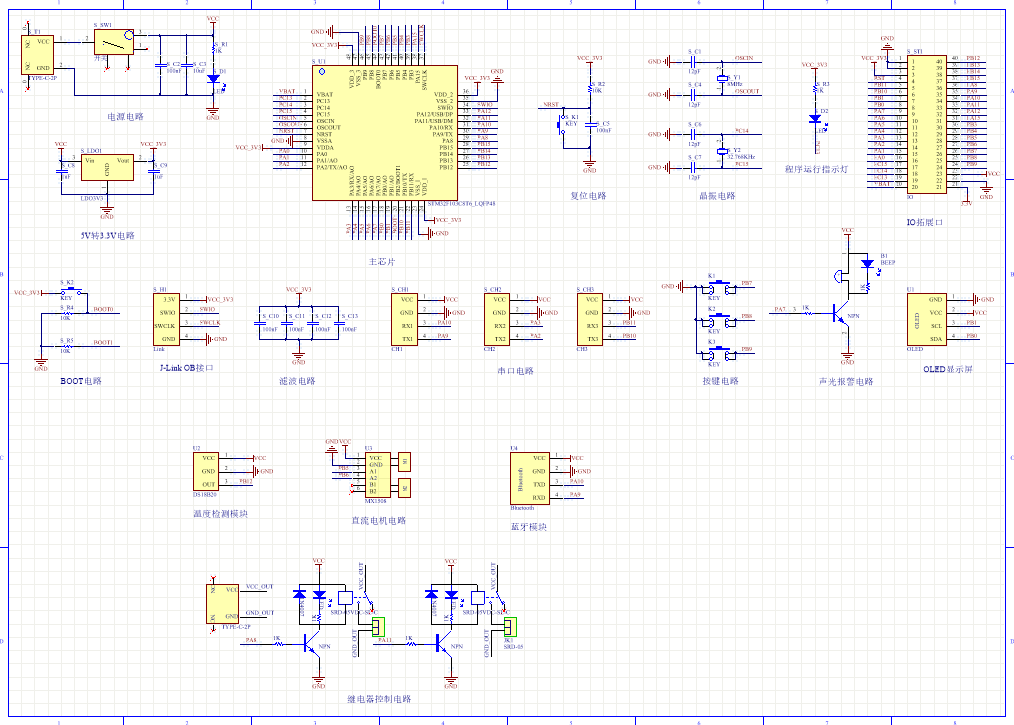Viewport: 1014px width, 725px height.
Task: Click the 电源电路 section label
Action: point(125,117)
